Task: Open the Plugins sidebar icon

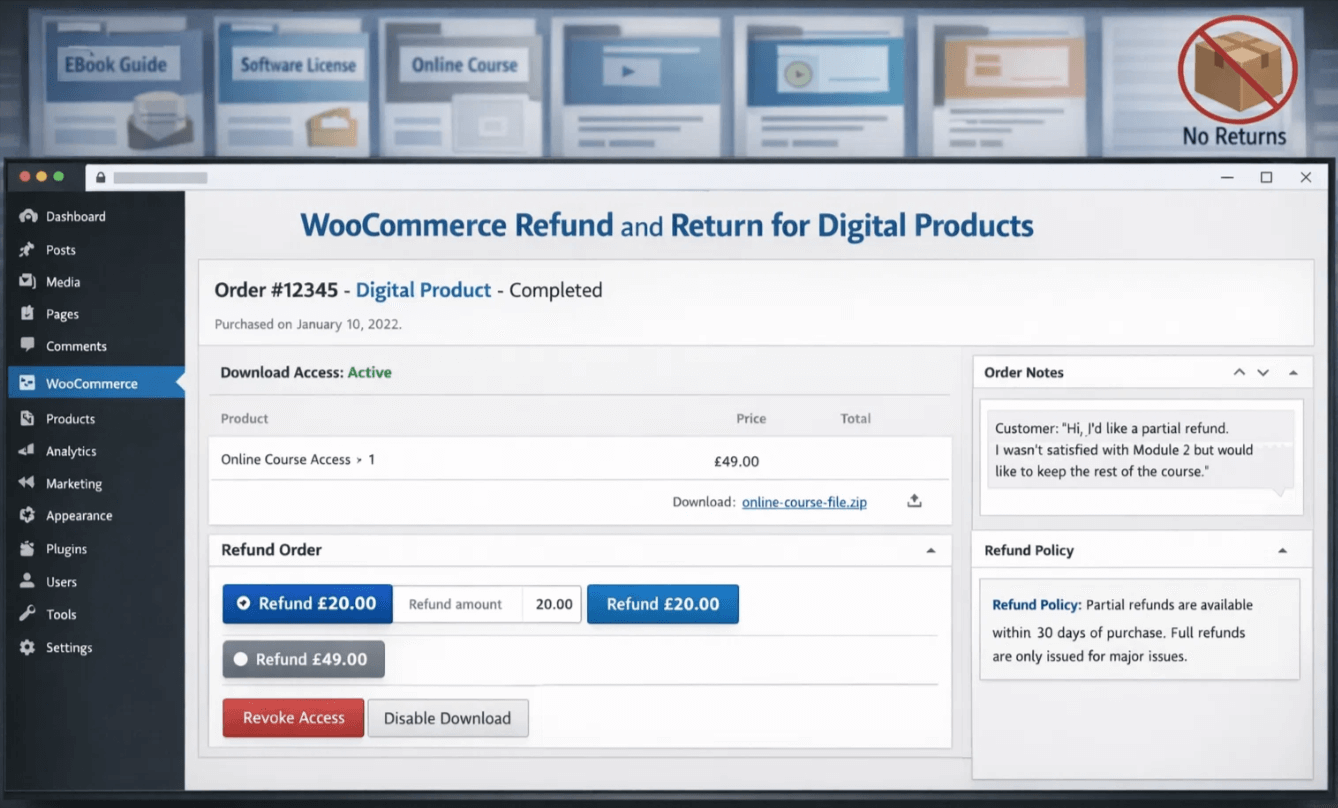Action: pyautogui.click(x=25, y=548)
